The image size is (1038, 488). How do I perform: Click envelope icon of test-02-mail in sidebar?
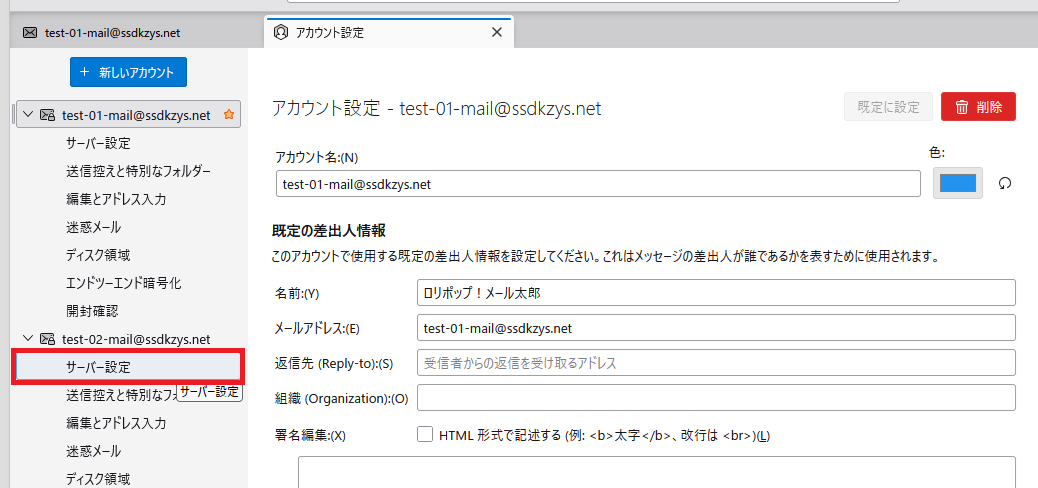(x=47, y=339)
